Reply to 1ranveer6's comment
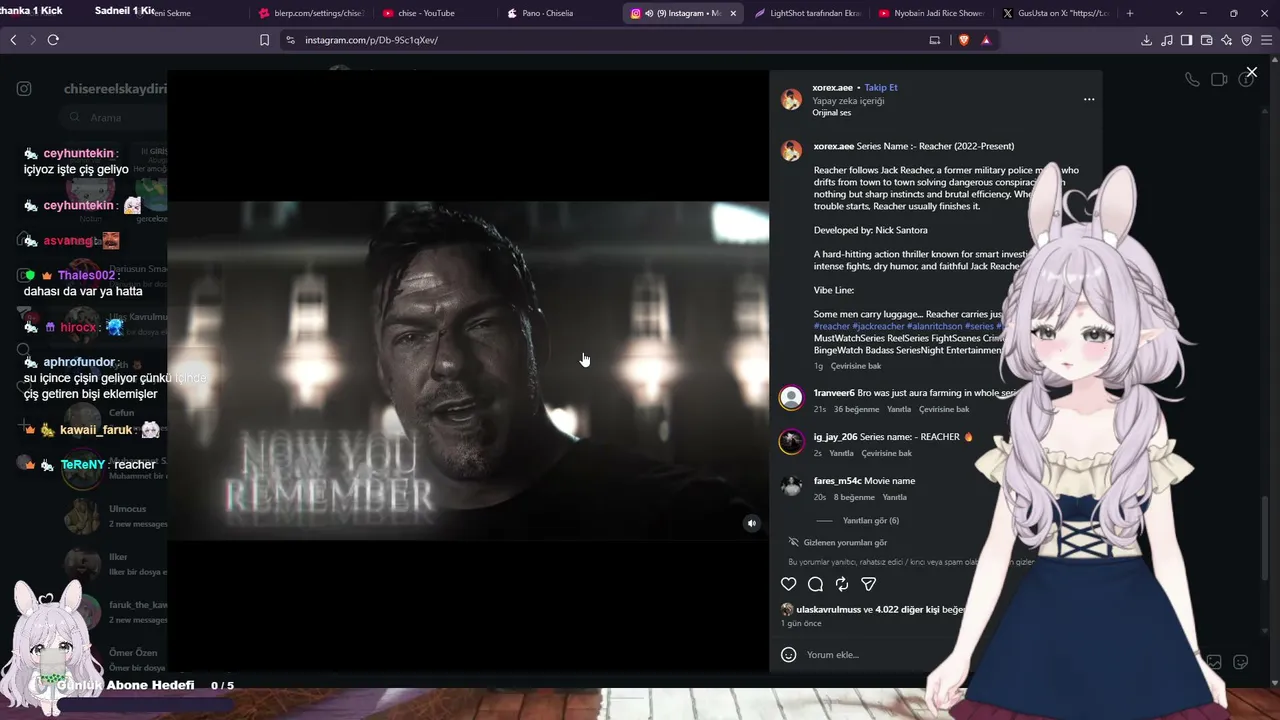1280x720 pixels. point(899,409)
